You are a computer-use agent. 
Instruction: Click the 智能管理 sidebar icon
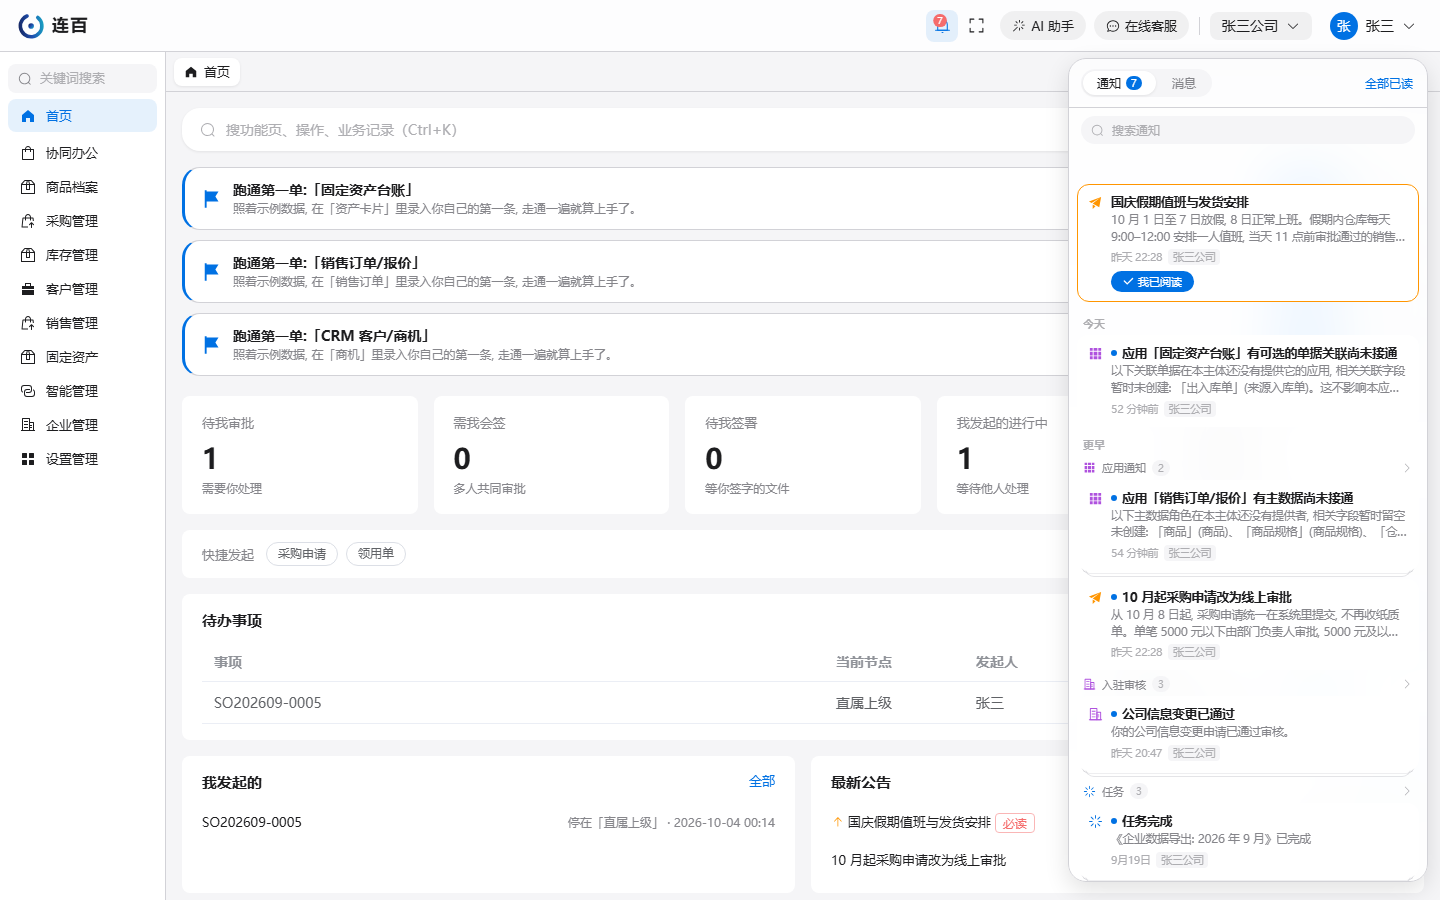(x=28, y=391)
